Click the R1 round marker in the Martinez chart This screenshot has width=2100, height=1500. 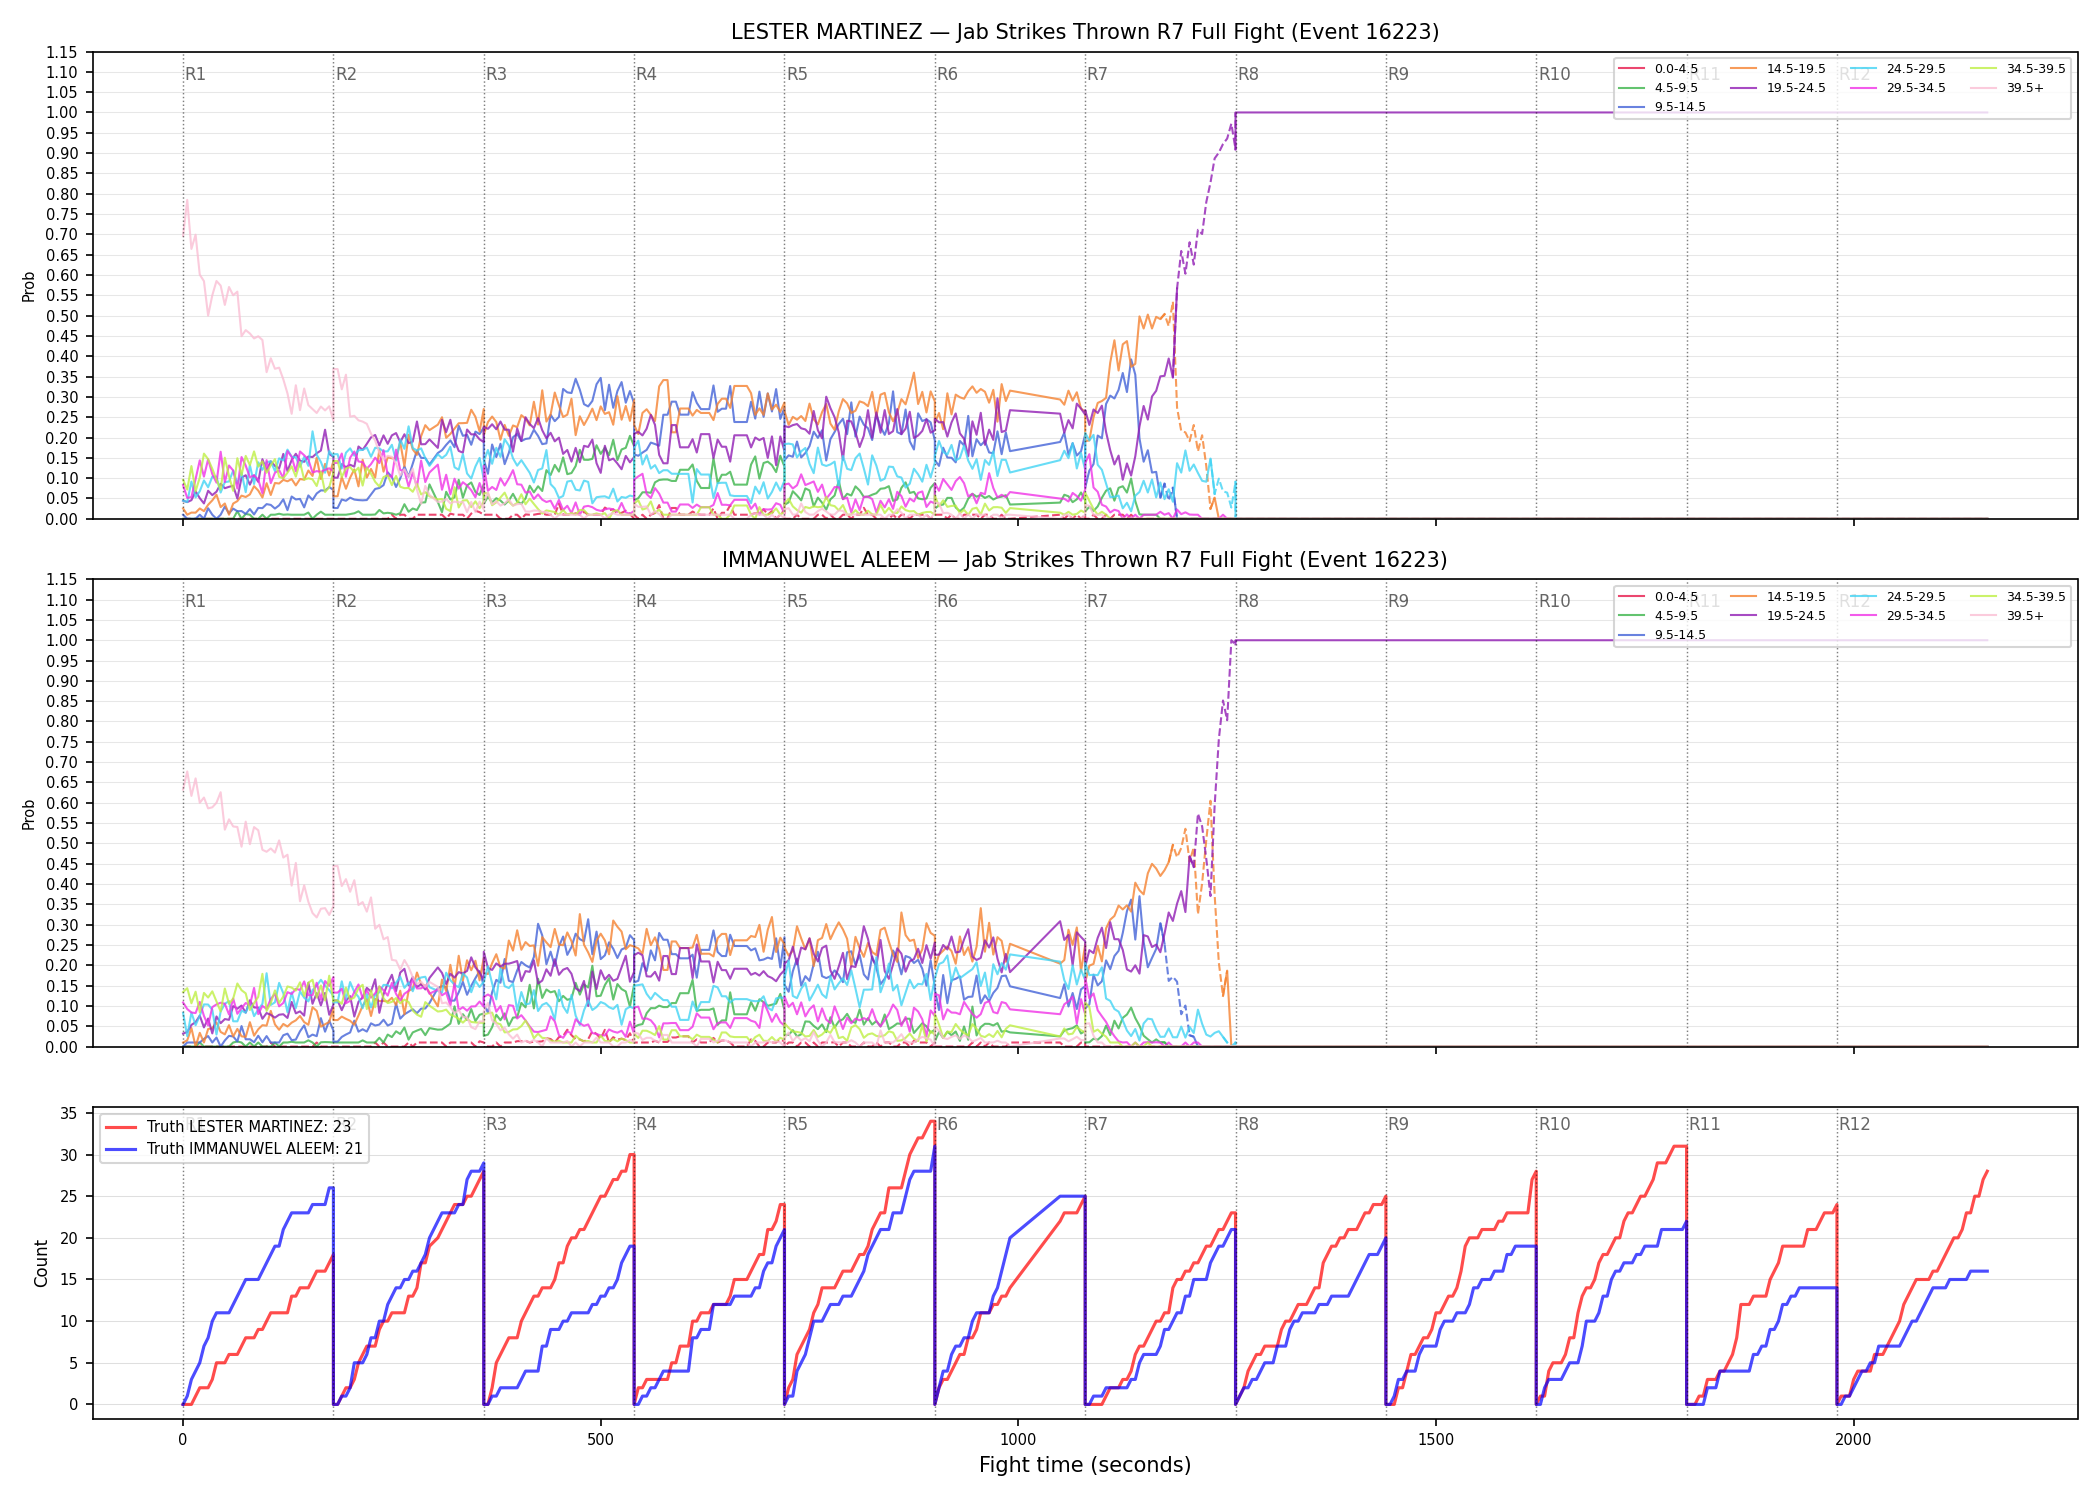(195, 74)
